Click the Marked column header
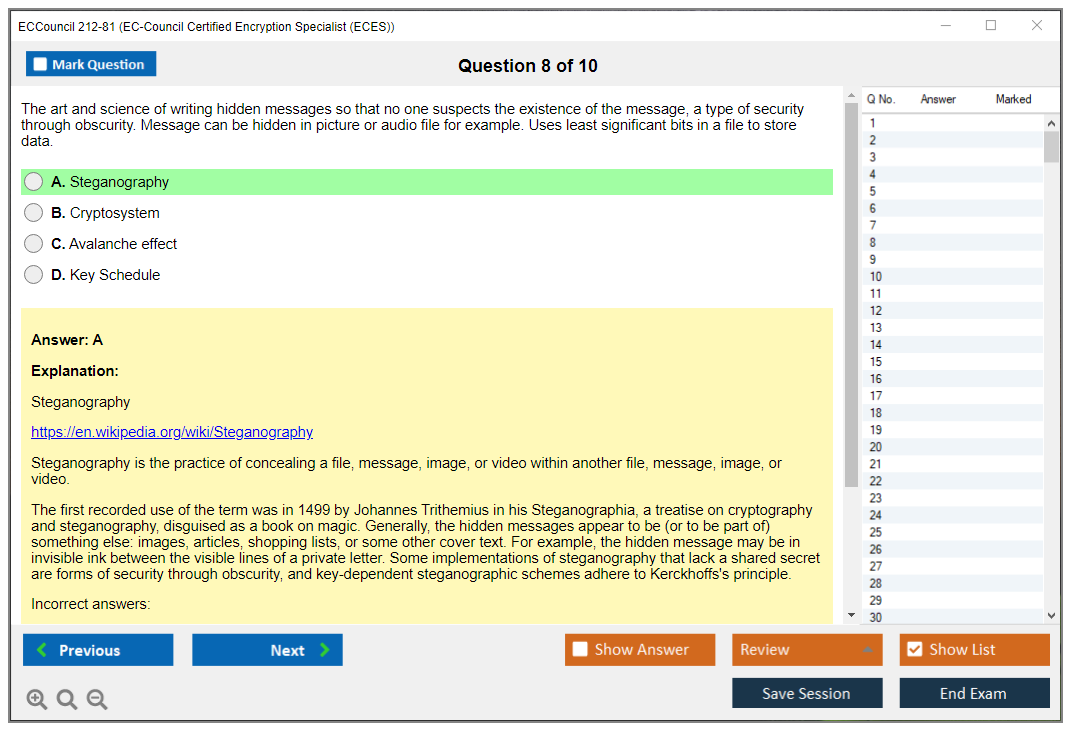 pyautogui.click(x=1013, y=99)
